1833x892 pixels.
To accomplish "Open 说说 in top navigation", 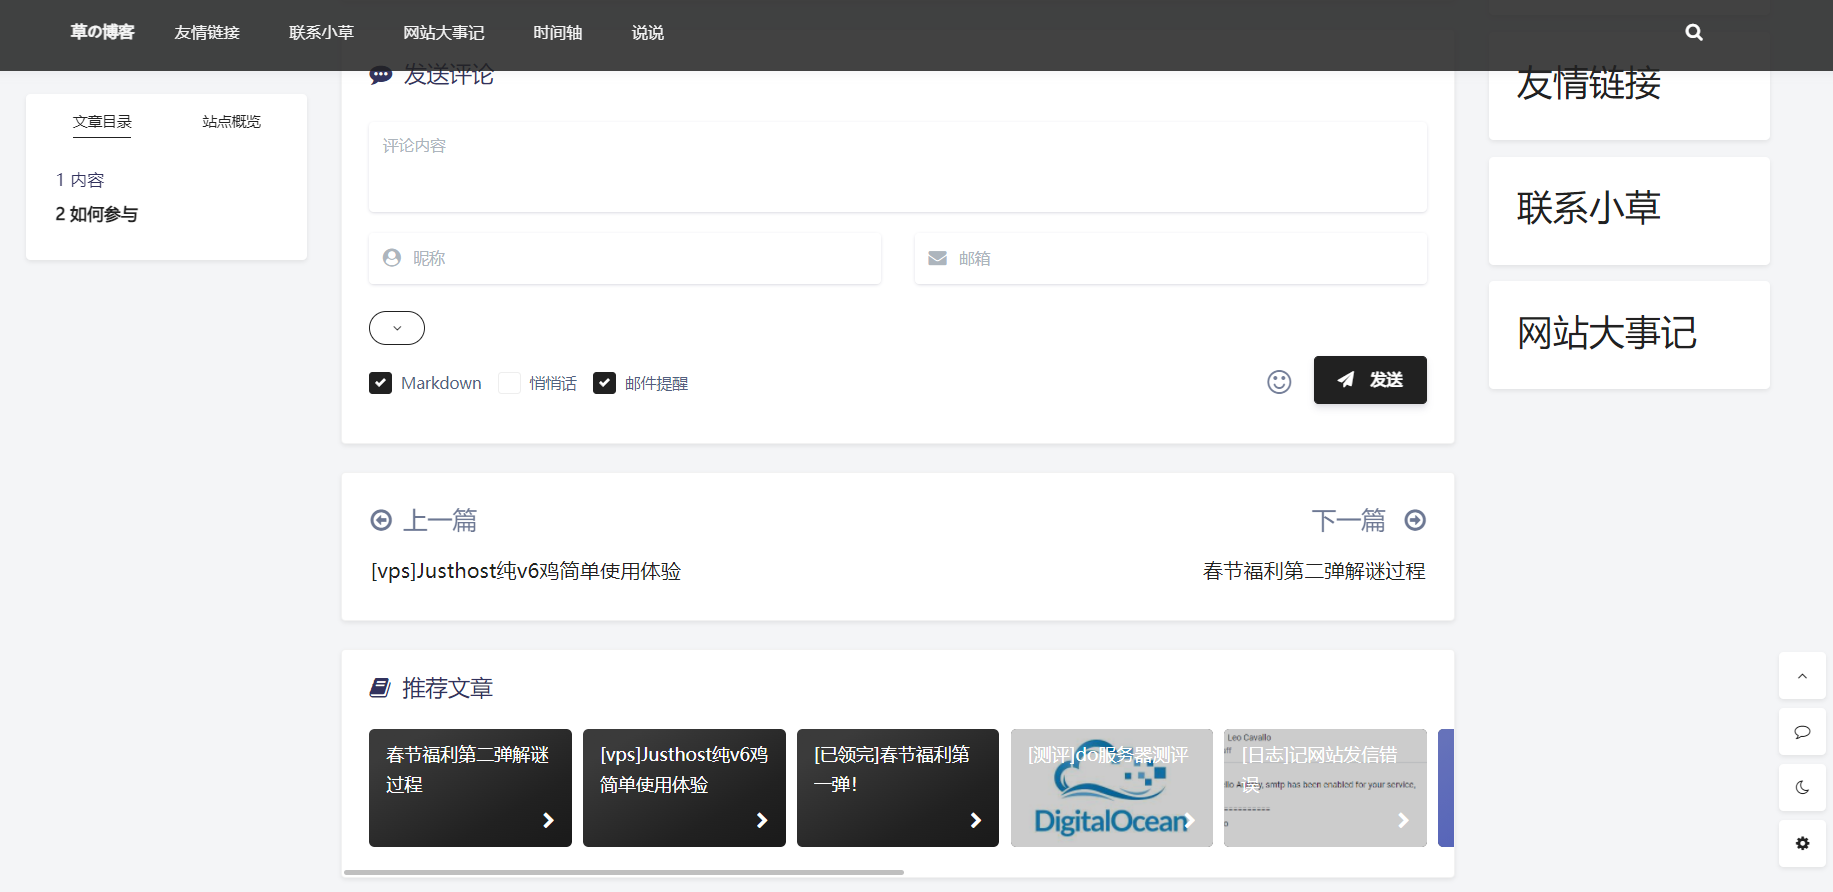I will (x=648, y=32).
